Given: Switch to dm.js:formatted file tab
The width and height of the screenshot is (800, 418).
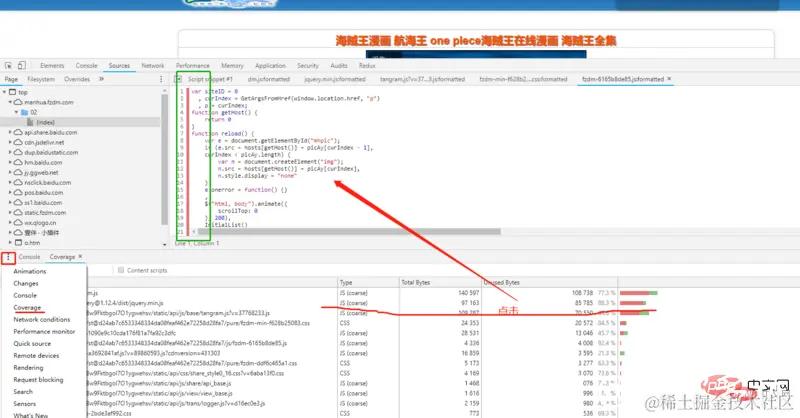Looking at the screenshot, I should (x=269, y=79).
